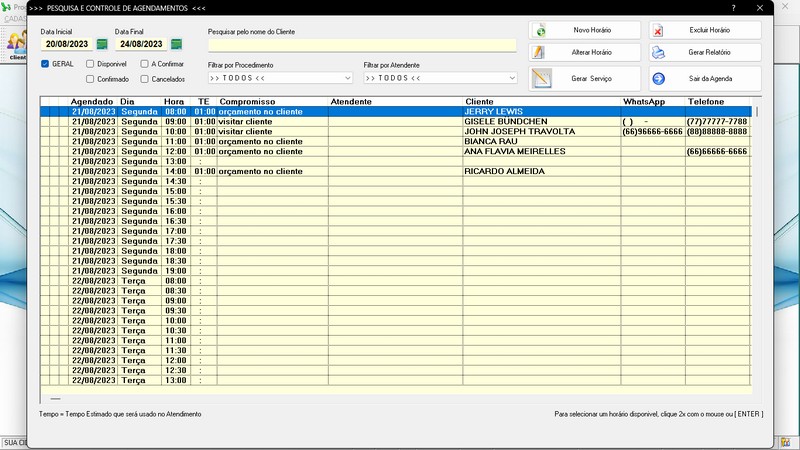
Task: Select the JOHN JOSEPH TRAVOLTA client cell
Action: (x=542, y=132)
